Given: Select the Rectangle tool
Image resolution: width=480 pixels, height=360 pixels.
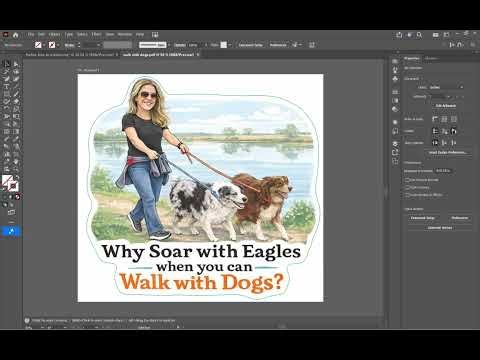Looking at the screenshot, I should pos(6,94).
